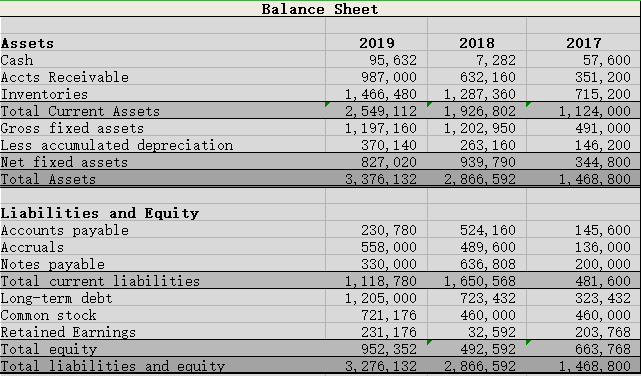Click the Long-term debt label
Image resolution: width=641 pixels, height=376 pixels.
tap(56, 298)
